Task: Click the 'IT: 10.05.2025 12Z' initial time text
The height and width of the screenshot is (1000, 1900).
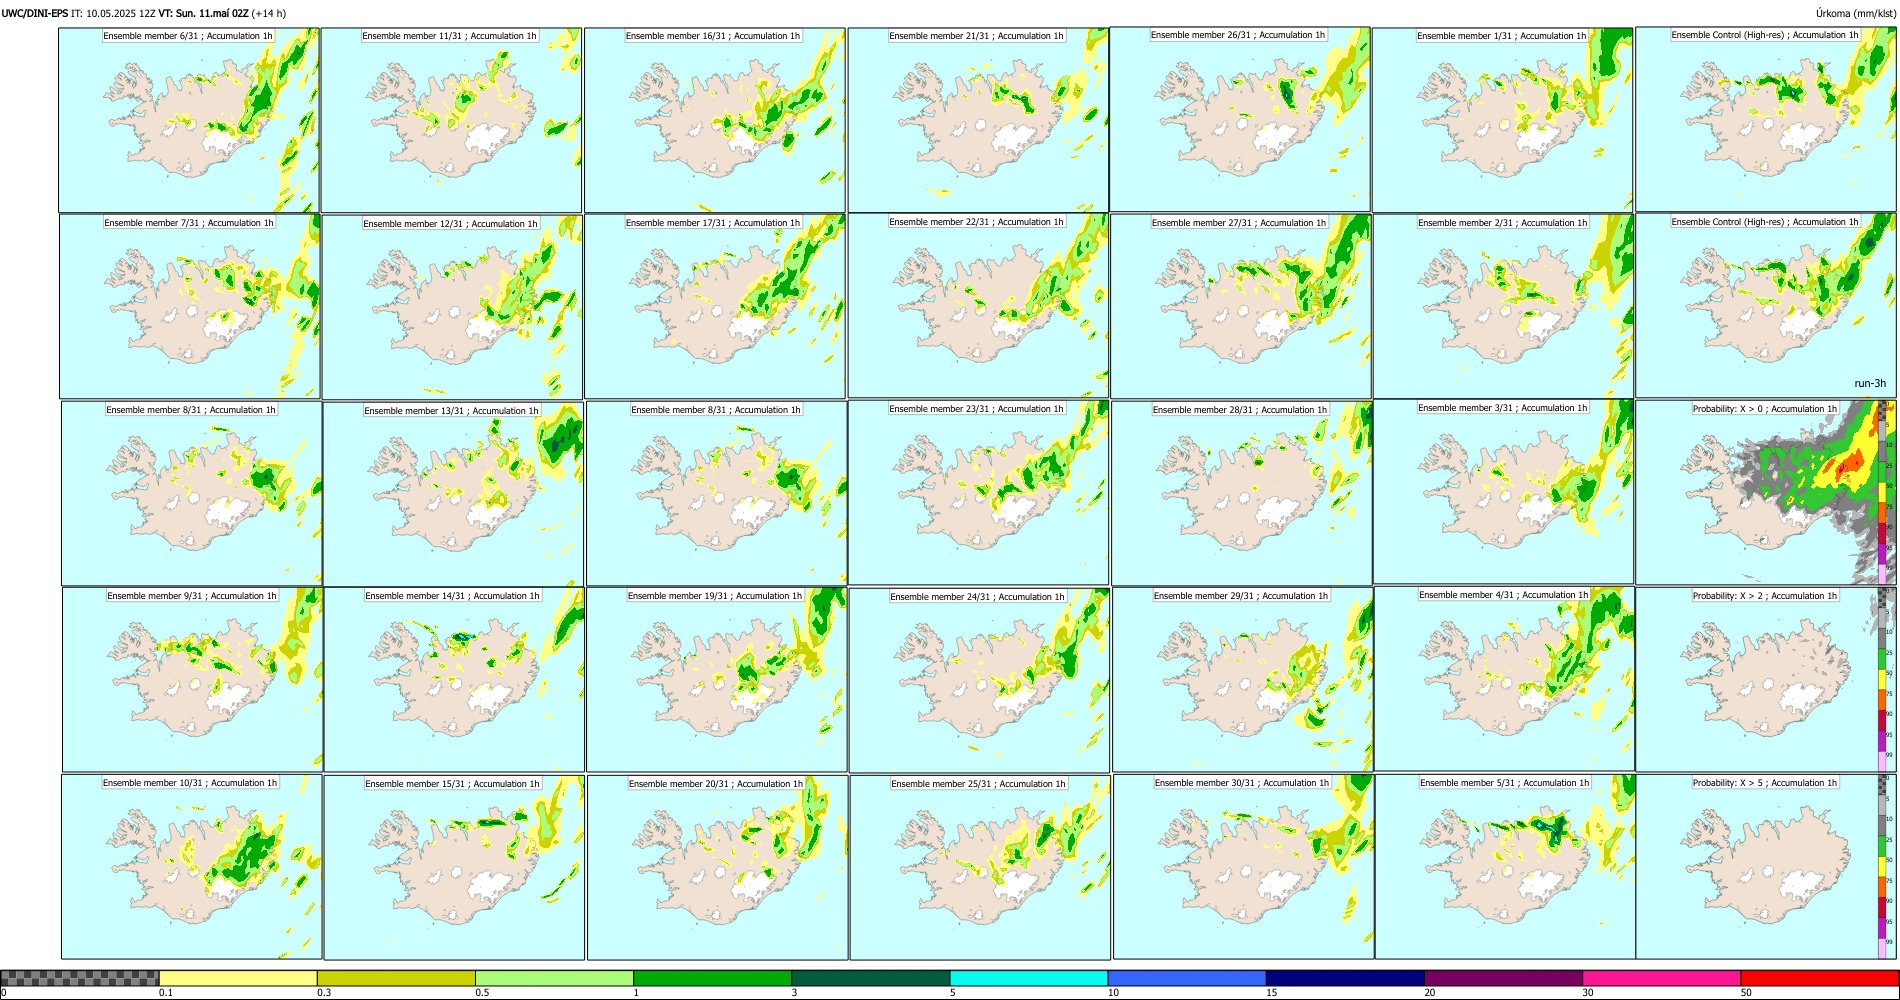Action: [x=113, y=13]
